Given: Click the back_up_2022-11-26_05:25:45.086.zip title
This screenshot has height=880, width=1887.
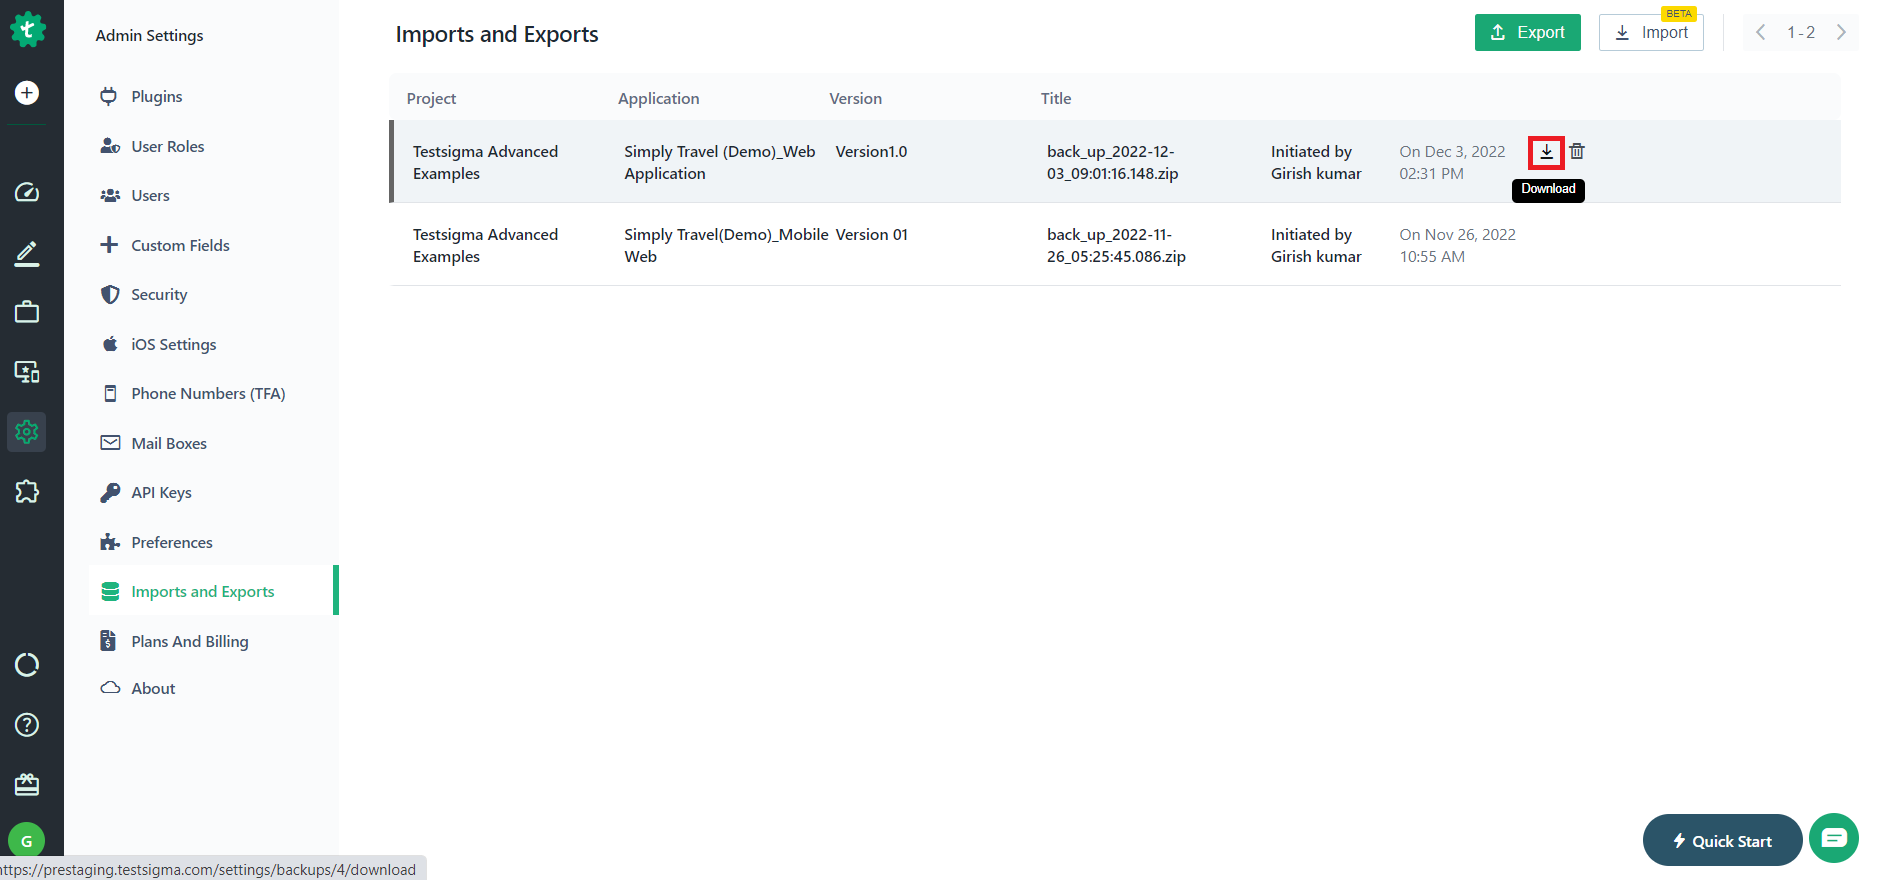Looking at the screenshot, I should (x=1116, y=245).
